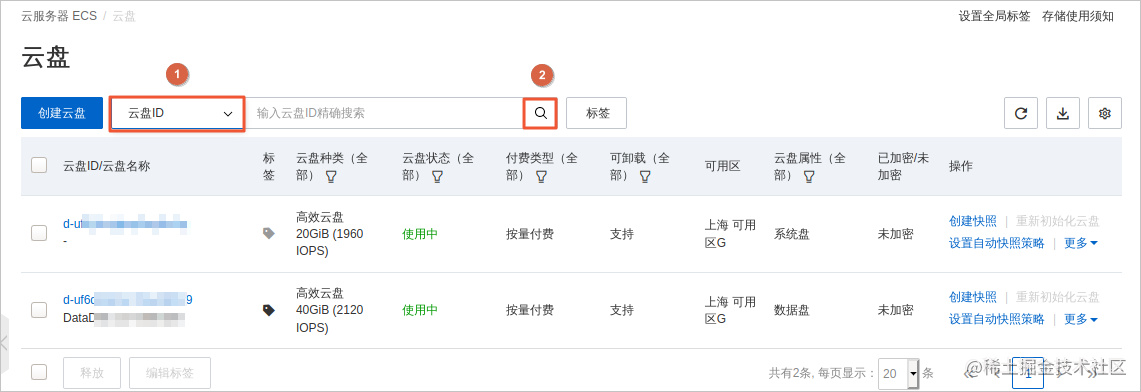Expand 更多 menu for system disk
The width and height of the screenshot is (1141, 392).
[1081, 243]
